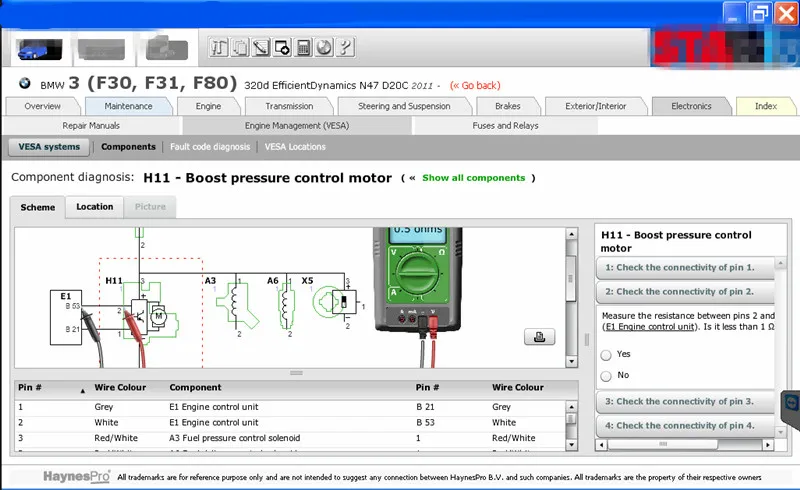Switch to the Electronics tab
The height and width of the screenshot is (490, 800).
(x=691, y=106)
